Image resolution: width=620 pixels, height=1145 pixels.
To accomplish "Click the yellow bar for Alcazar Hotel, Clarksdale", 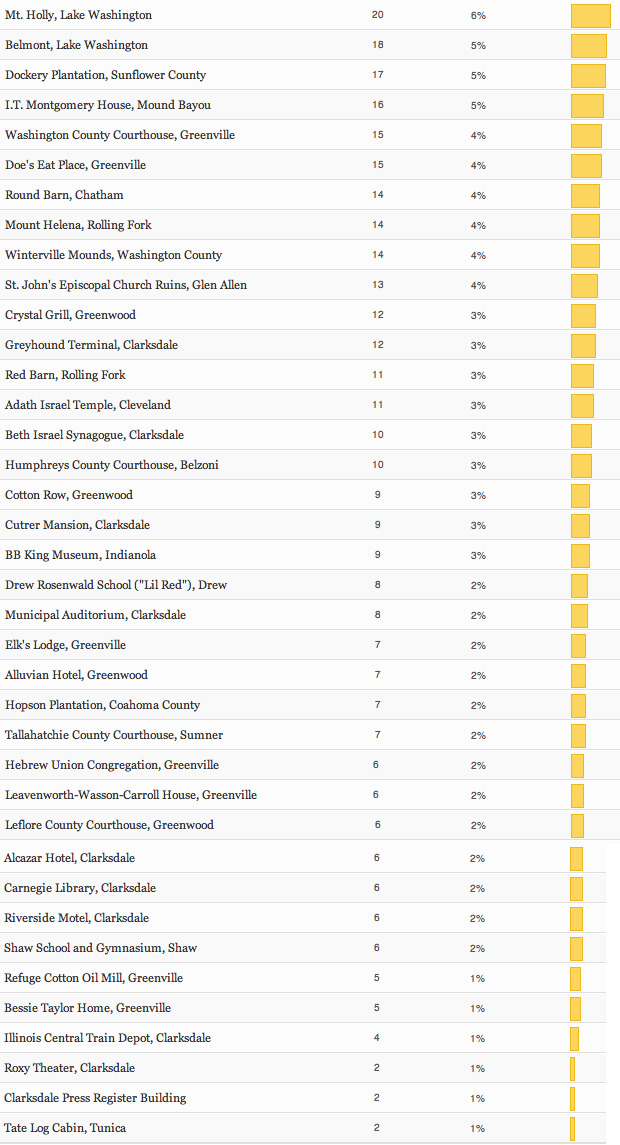I will pos(576,859).
